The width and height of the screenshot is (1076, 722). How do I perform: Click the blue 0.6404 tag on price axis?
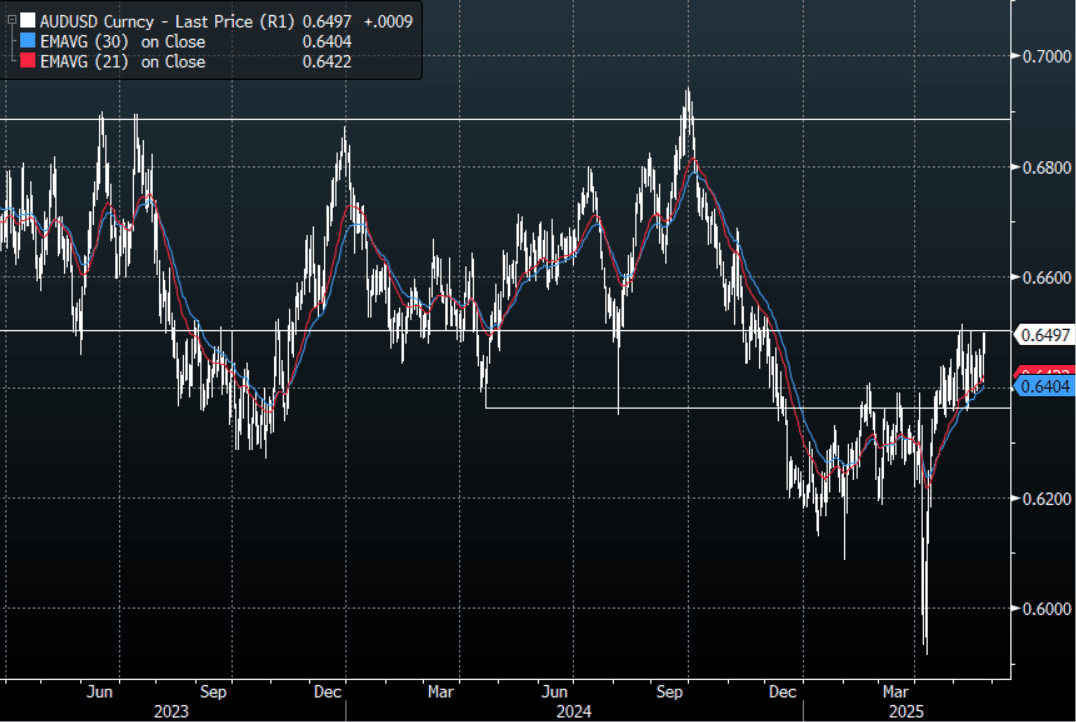tap(1044, 386)
